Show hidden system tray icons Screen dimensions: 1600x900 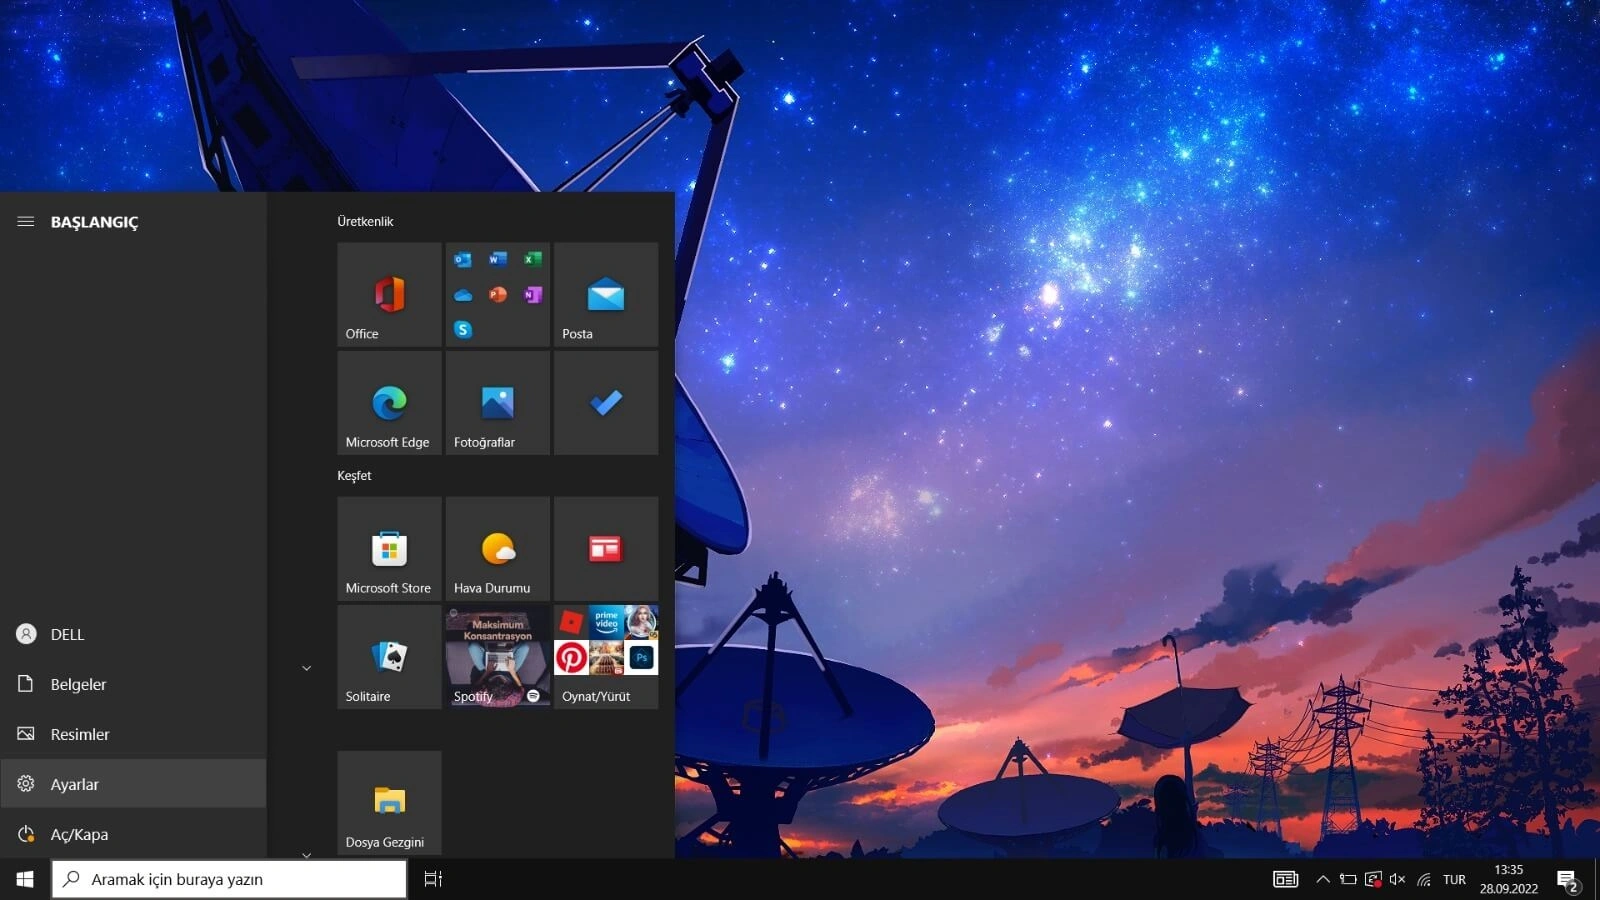tap(1323, 879)
